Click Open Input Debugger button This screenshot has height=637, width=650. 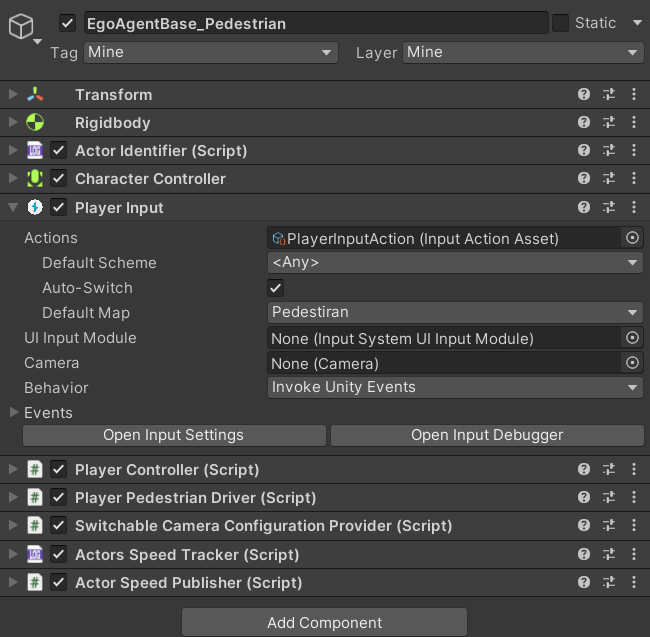[x=487, y=435]
